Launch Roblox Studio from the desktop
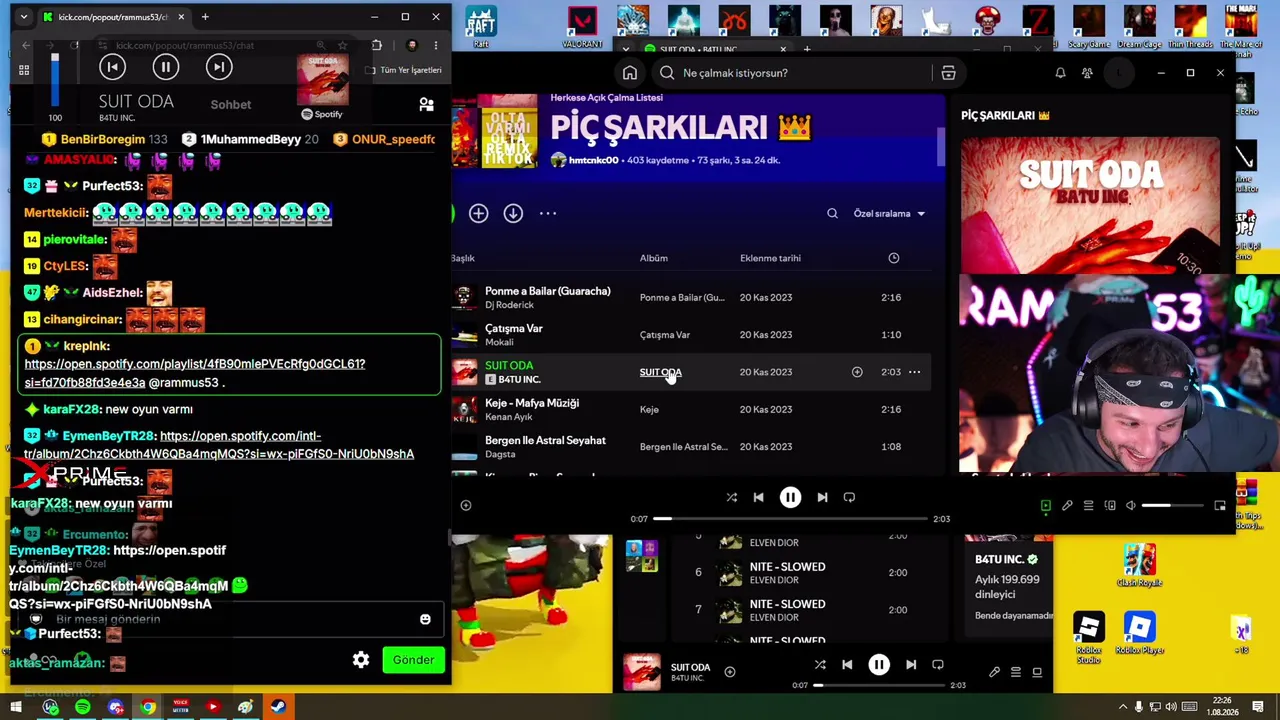Image resolution: width=1280 pixels, height=720 pixels. [x=1089, y=633]
